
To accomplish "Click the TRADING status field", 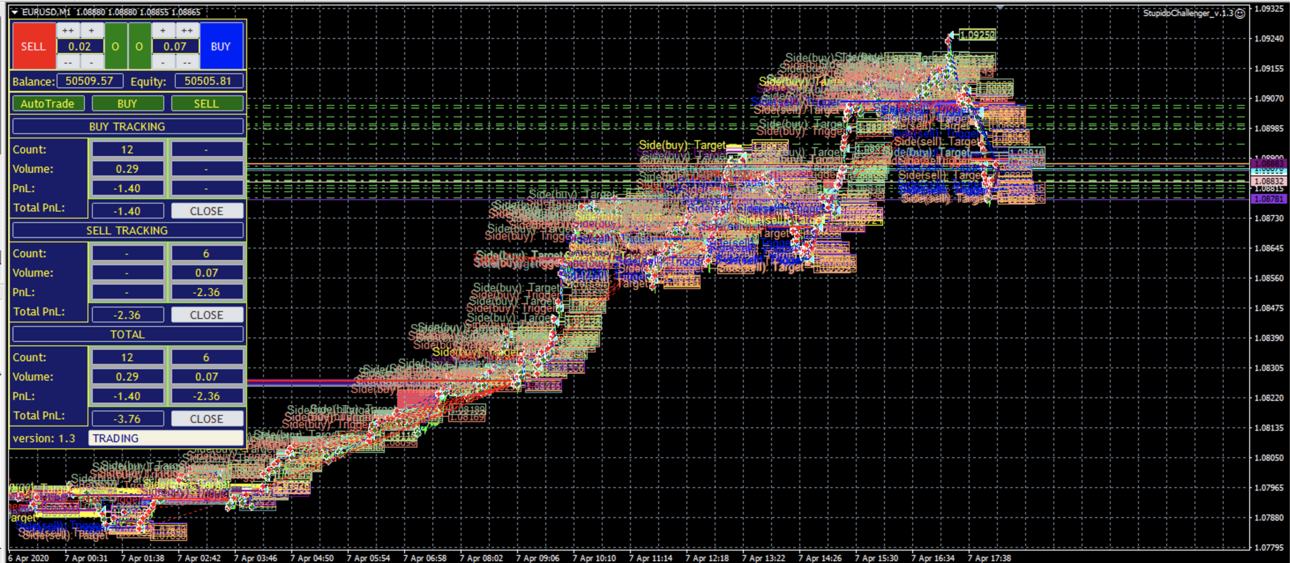I will 166,438.
